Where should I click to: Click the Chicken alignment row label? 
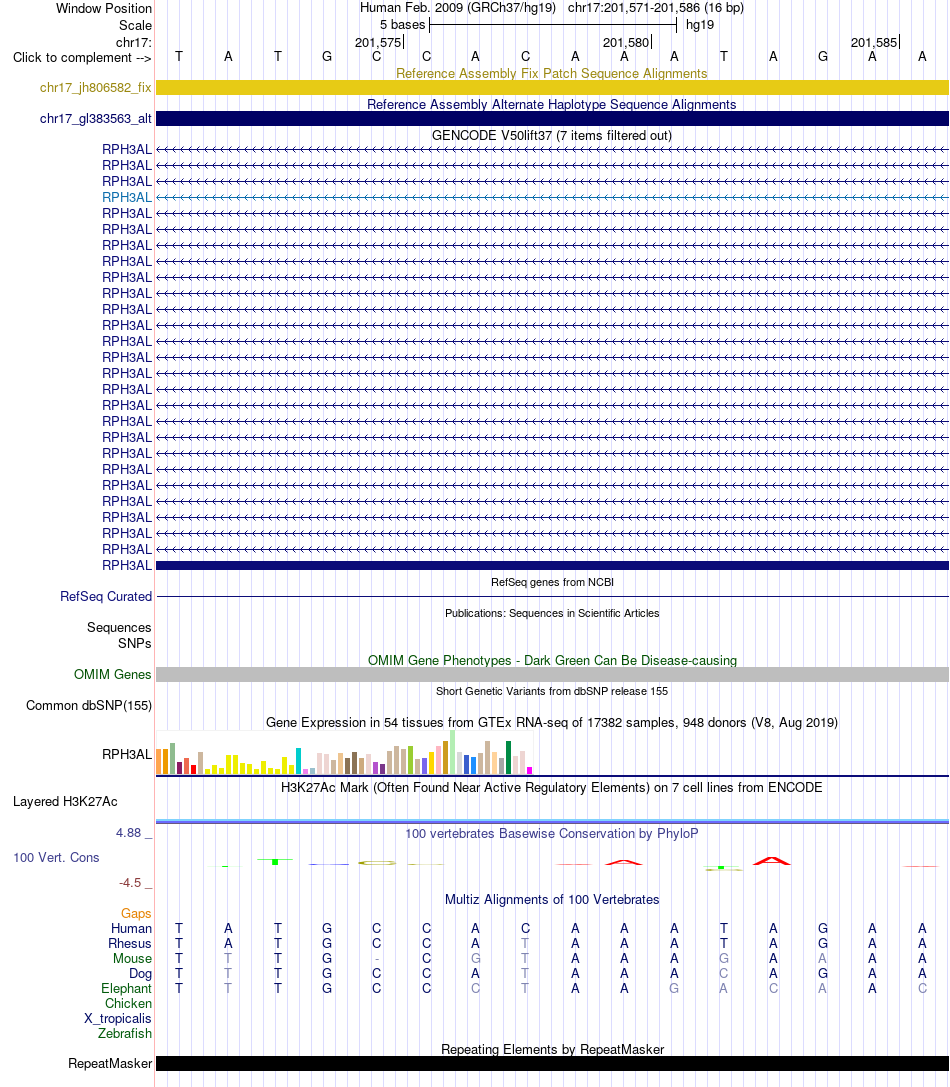(x=128, y=1004)
